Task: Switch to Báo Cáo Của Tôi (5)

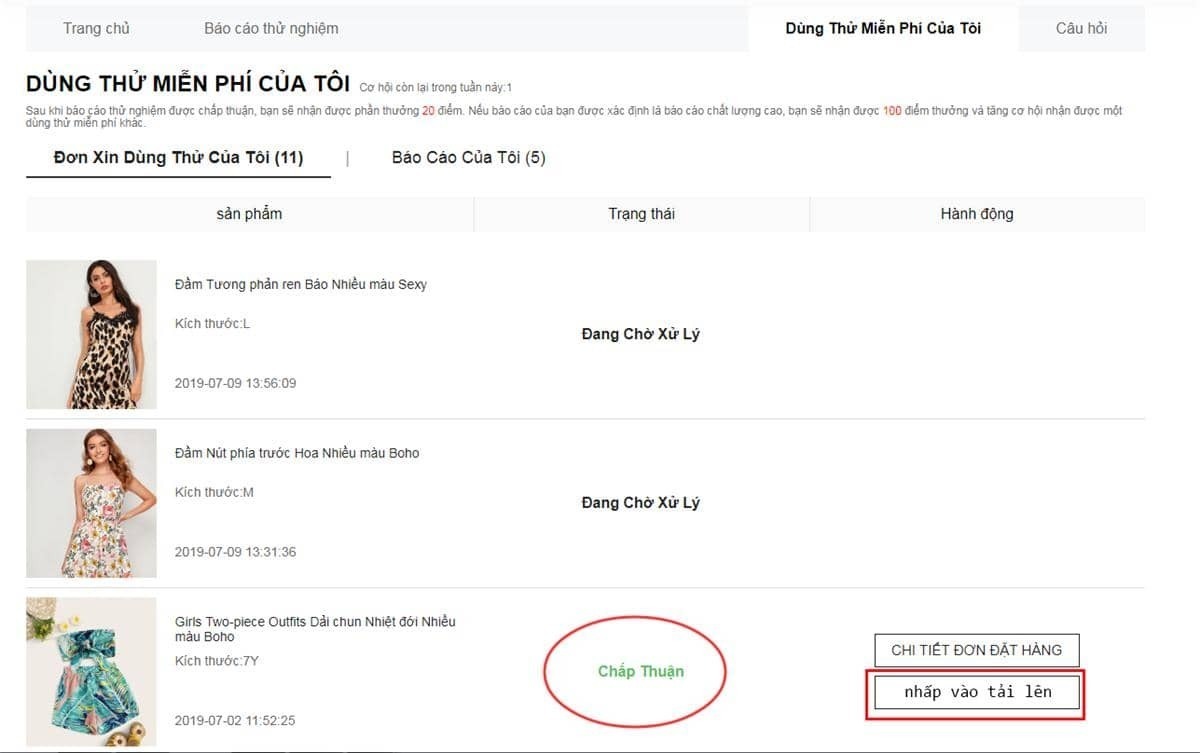Action: click(468, 157)
